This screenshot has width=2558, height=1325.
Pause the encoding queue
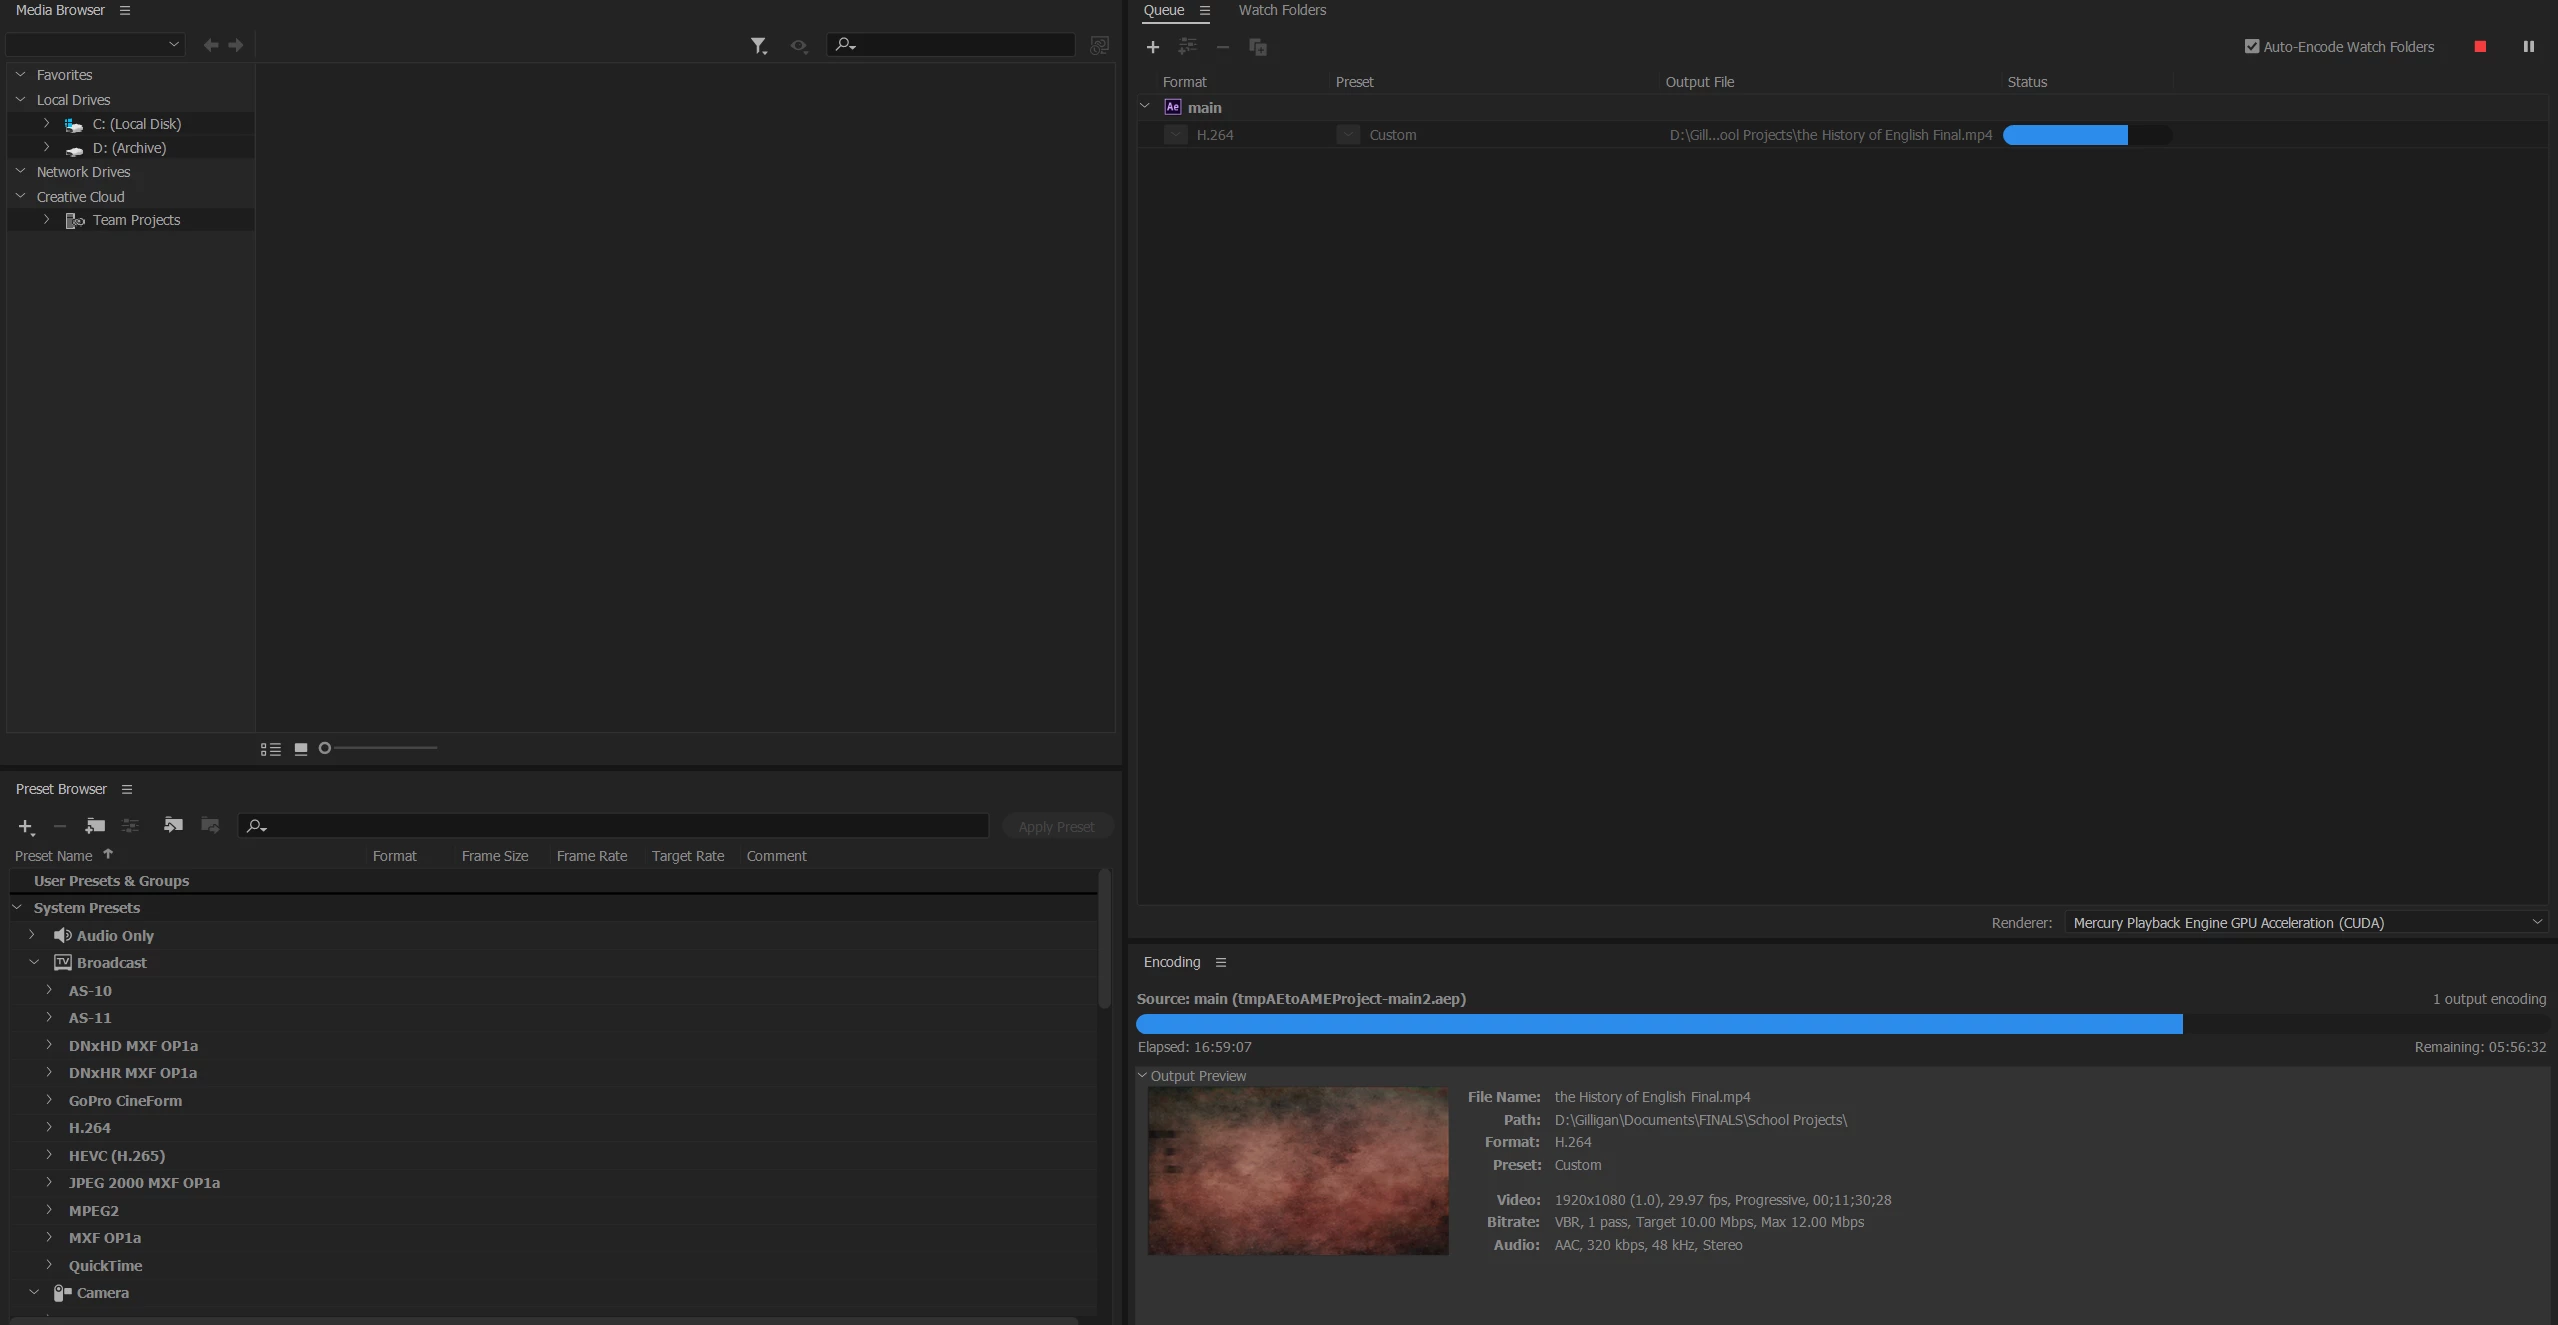2529,47
